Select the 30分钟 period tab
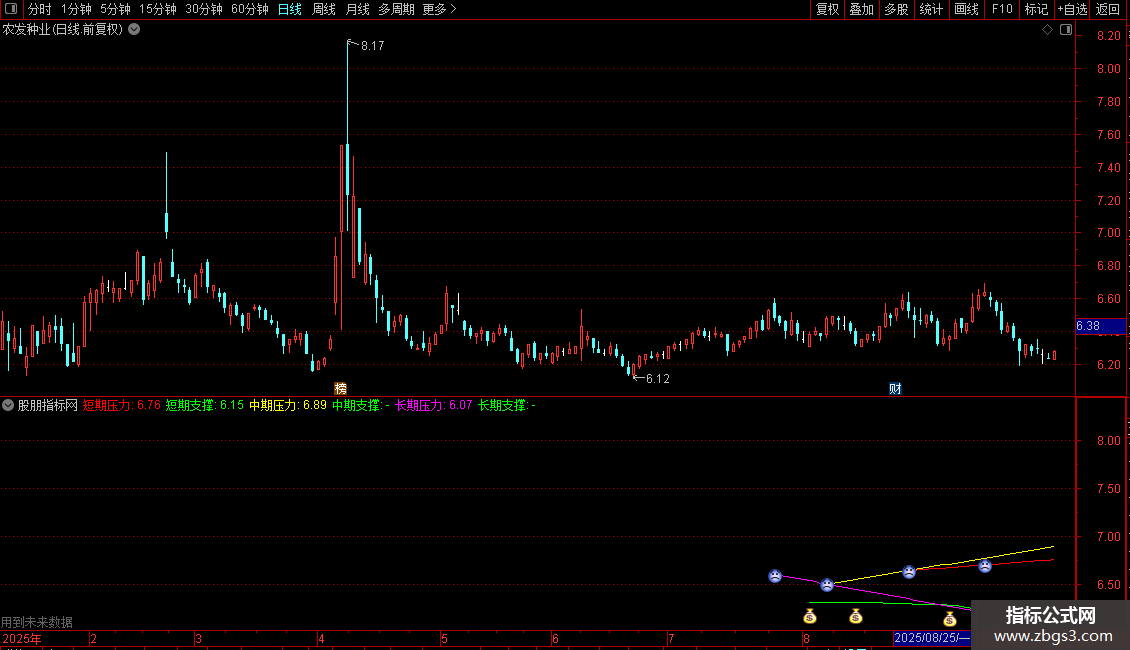The width and height of the screenshot is (1130, 650). [204, 9]
